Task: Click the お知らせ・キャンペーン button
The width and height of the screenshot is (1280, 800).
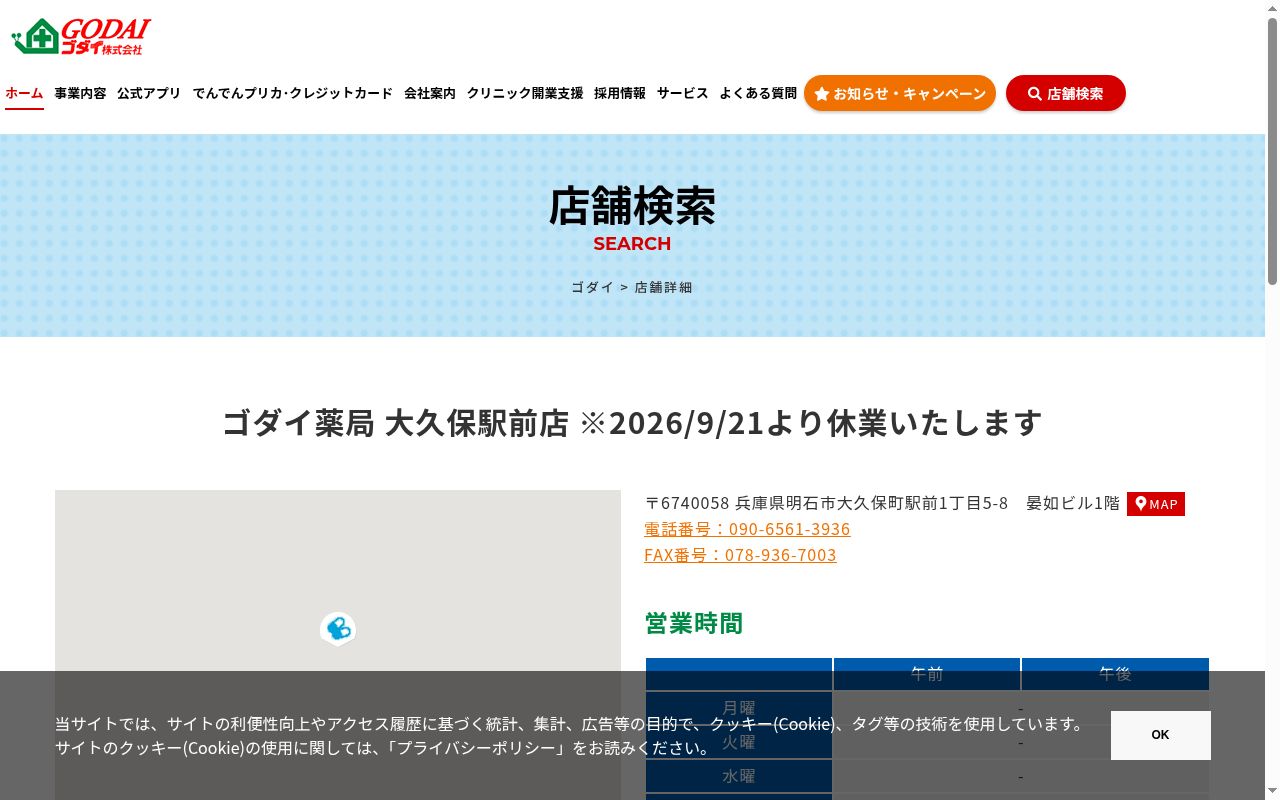Action: pyautogui.click(x=900, y=93)
